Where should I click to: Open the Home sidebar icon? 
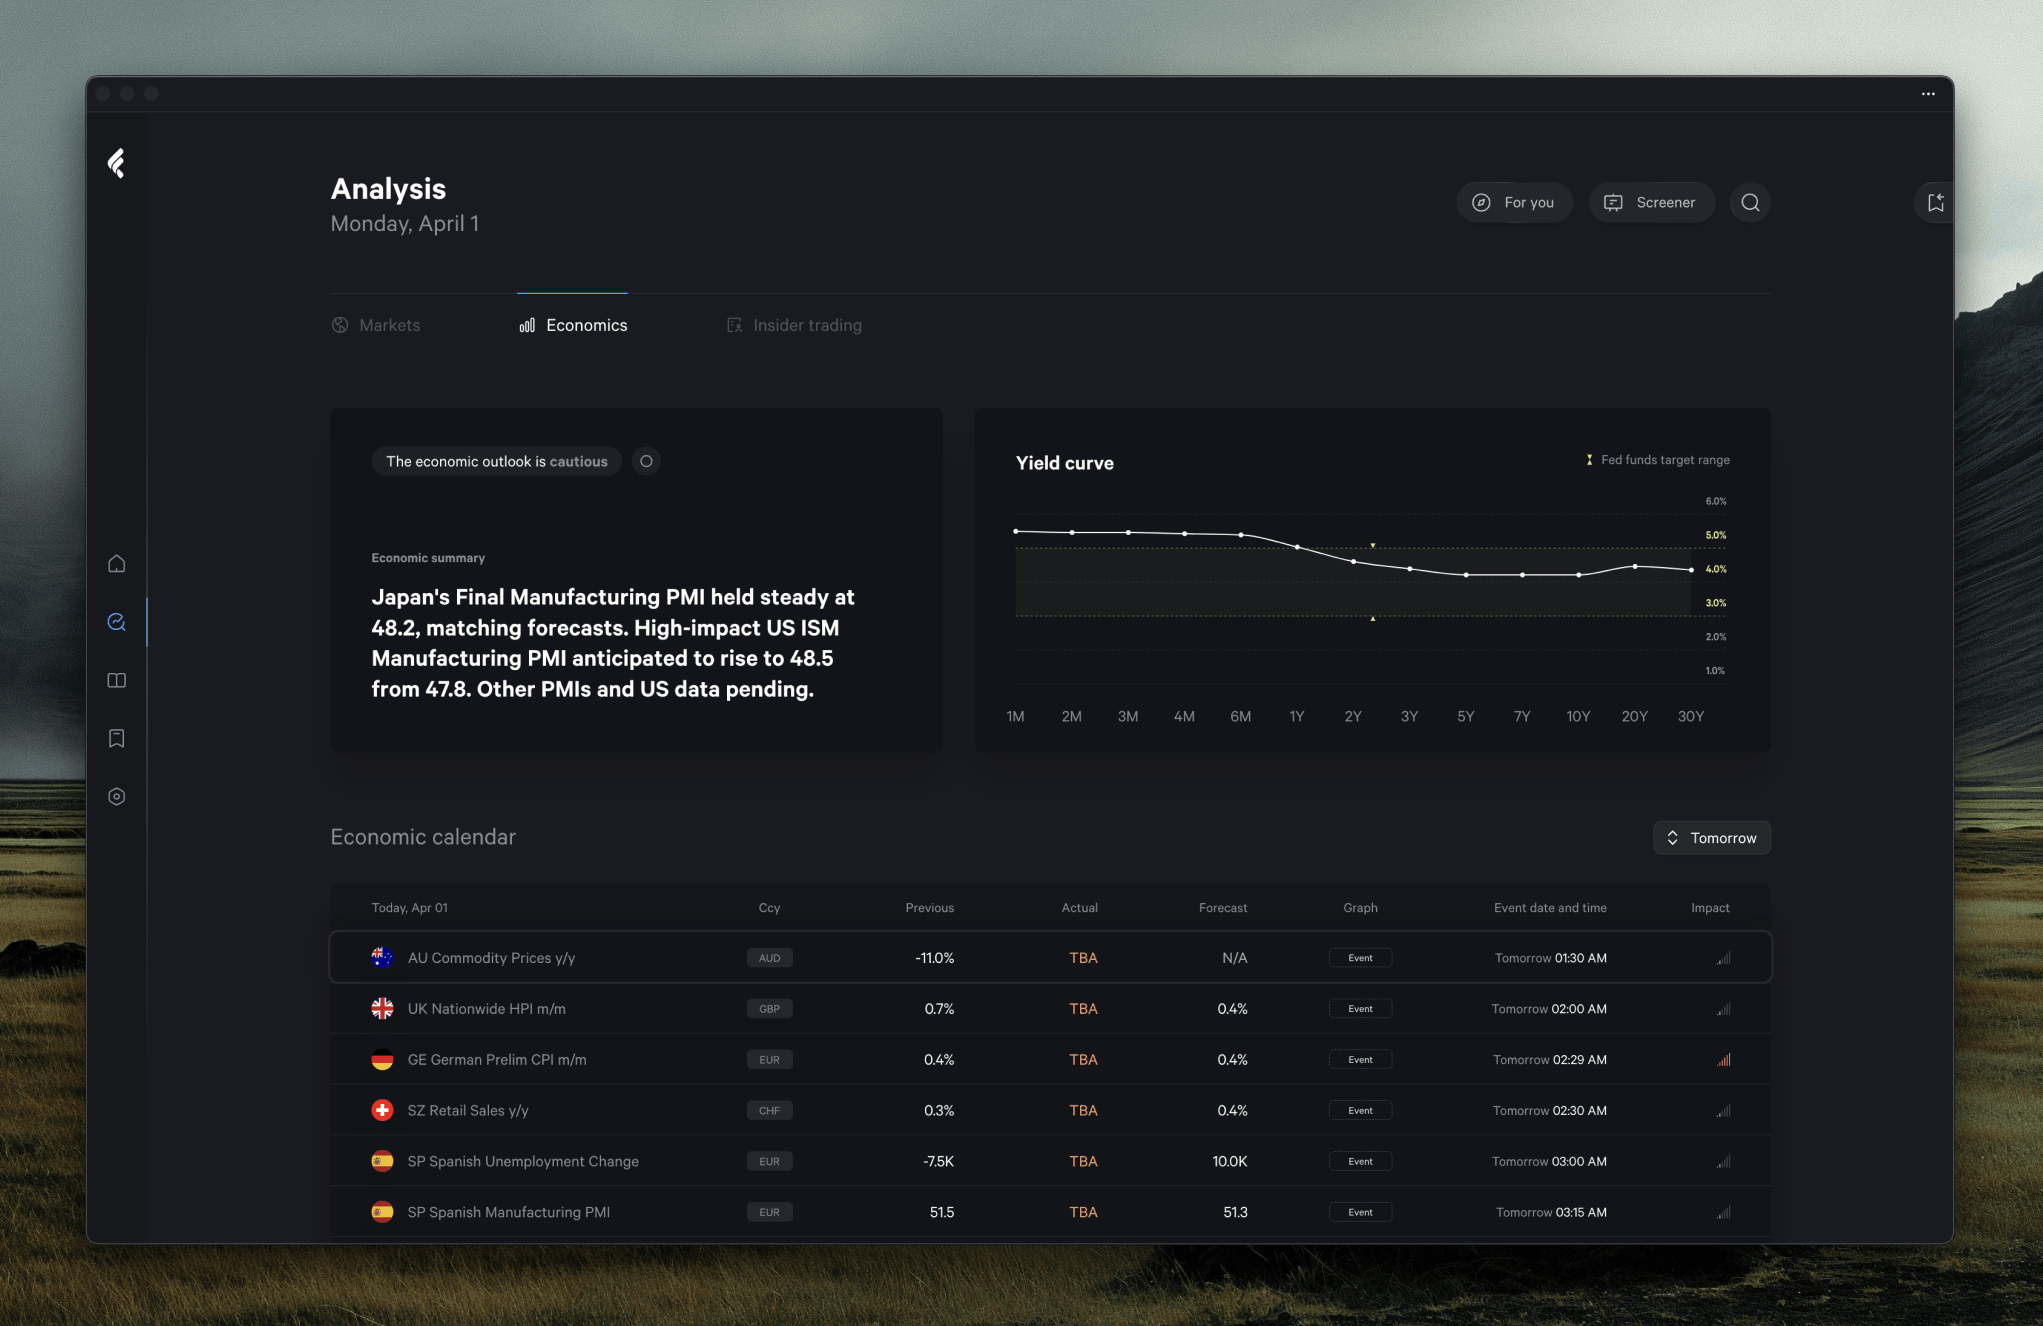coord(117,564)
